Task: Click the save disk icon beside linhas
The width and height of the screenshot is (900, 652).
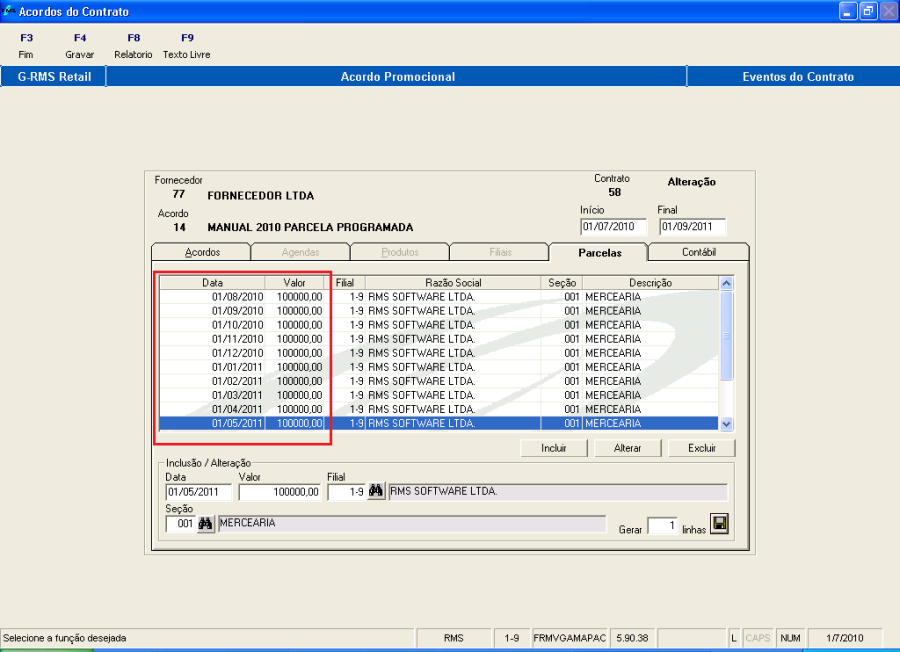Action: click(719, 523)
